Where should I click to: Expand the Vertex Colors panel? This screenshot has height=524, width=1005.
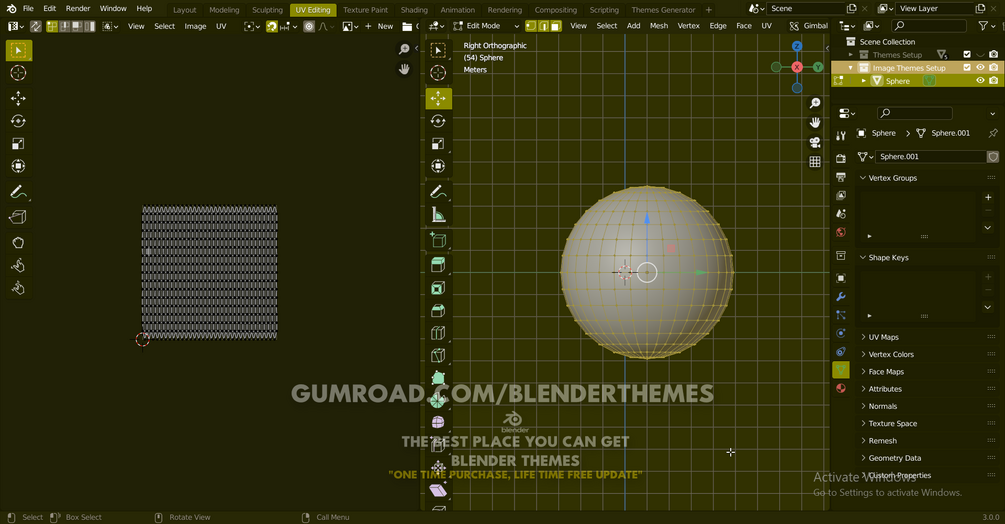891,354
